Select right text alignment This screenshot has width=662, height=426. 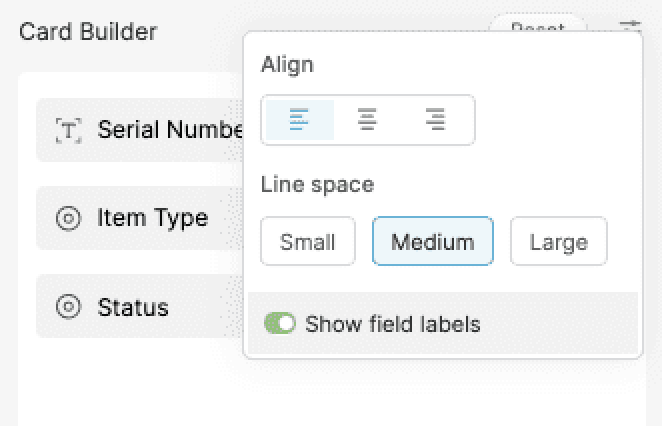pyautogui.click(x=435, y=120)
